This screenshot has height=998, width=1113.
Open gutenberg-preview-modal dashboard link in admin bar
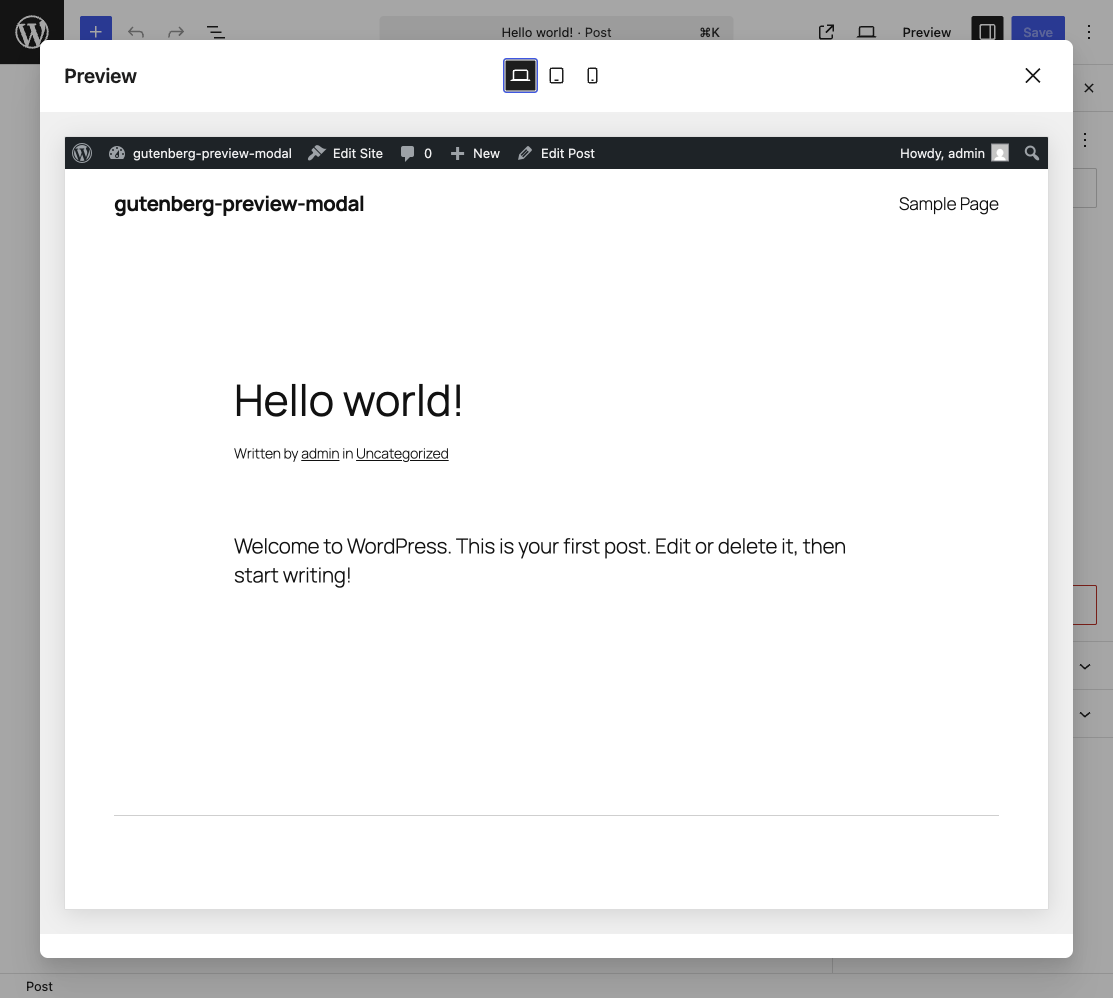[200, 153]
